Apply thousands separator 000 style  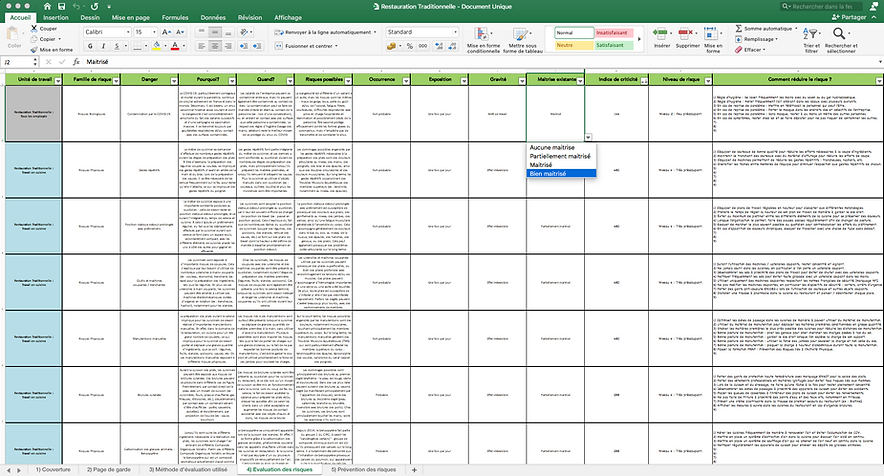(422, 46)
